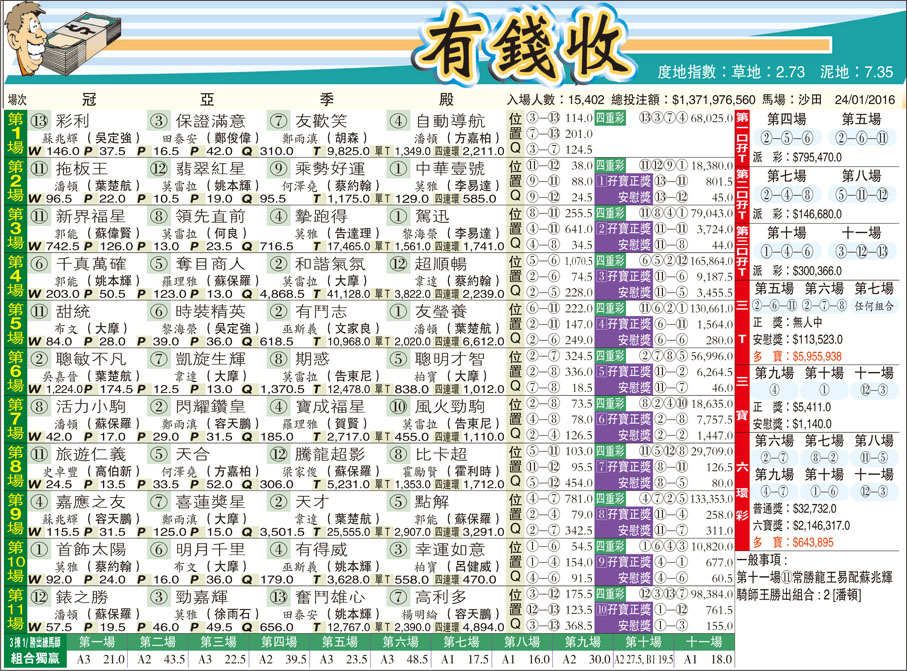
Task: Click the 組合獨贏 label at bottom left
Action: [x=33, y=659]
